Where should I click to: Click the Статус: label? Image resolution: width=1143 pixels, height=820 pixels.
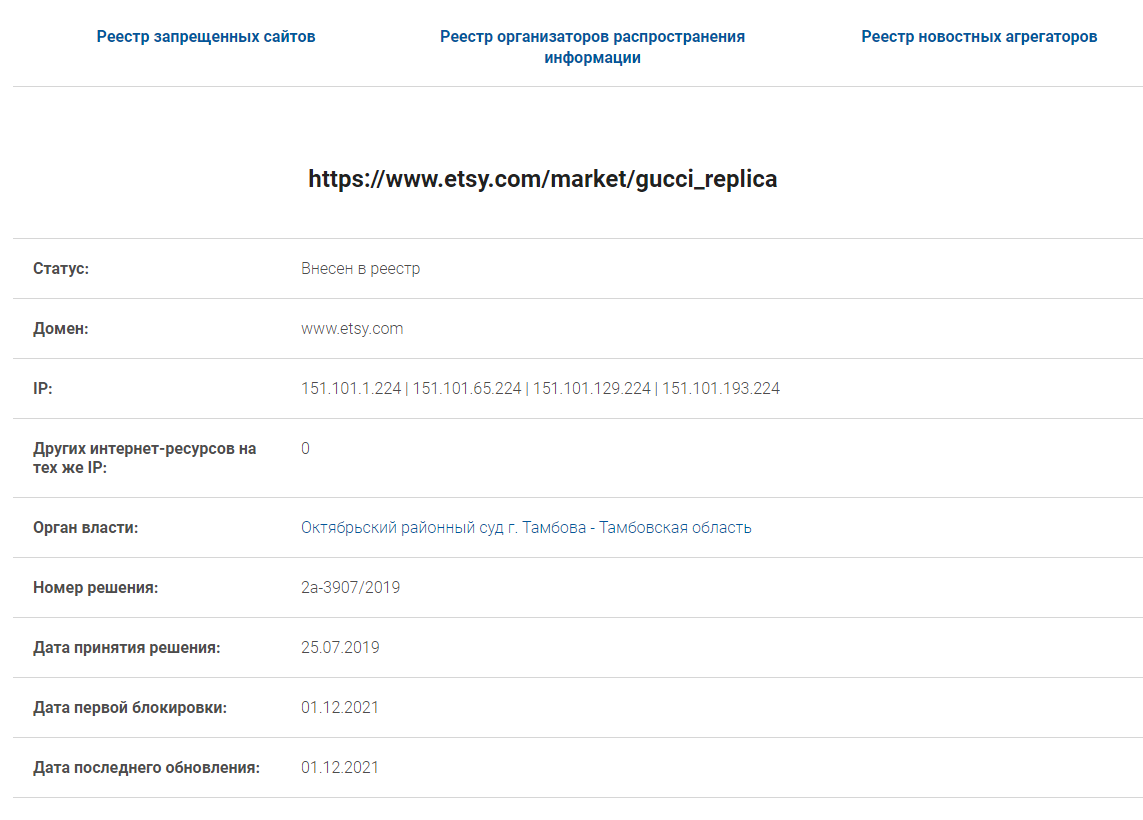pos(61,268)
